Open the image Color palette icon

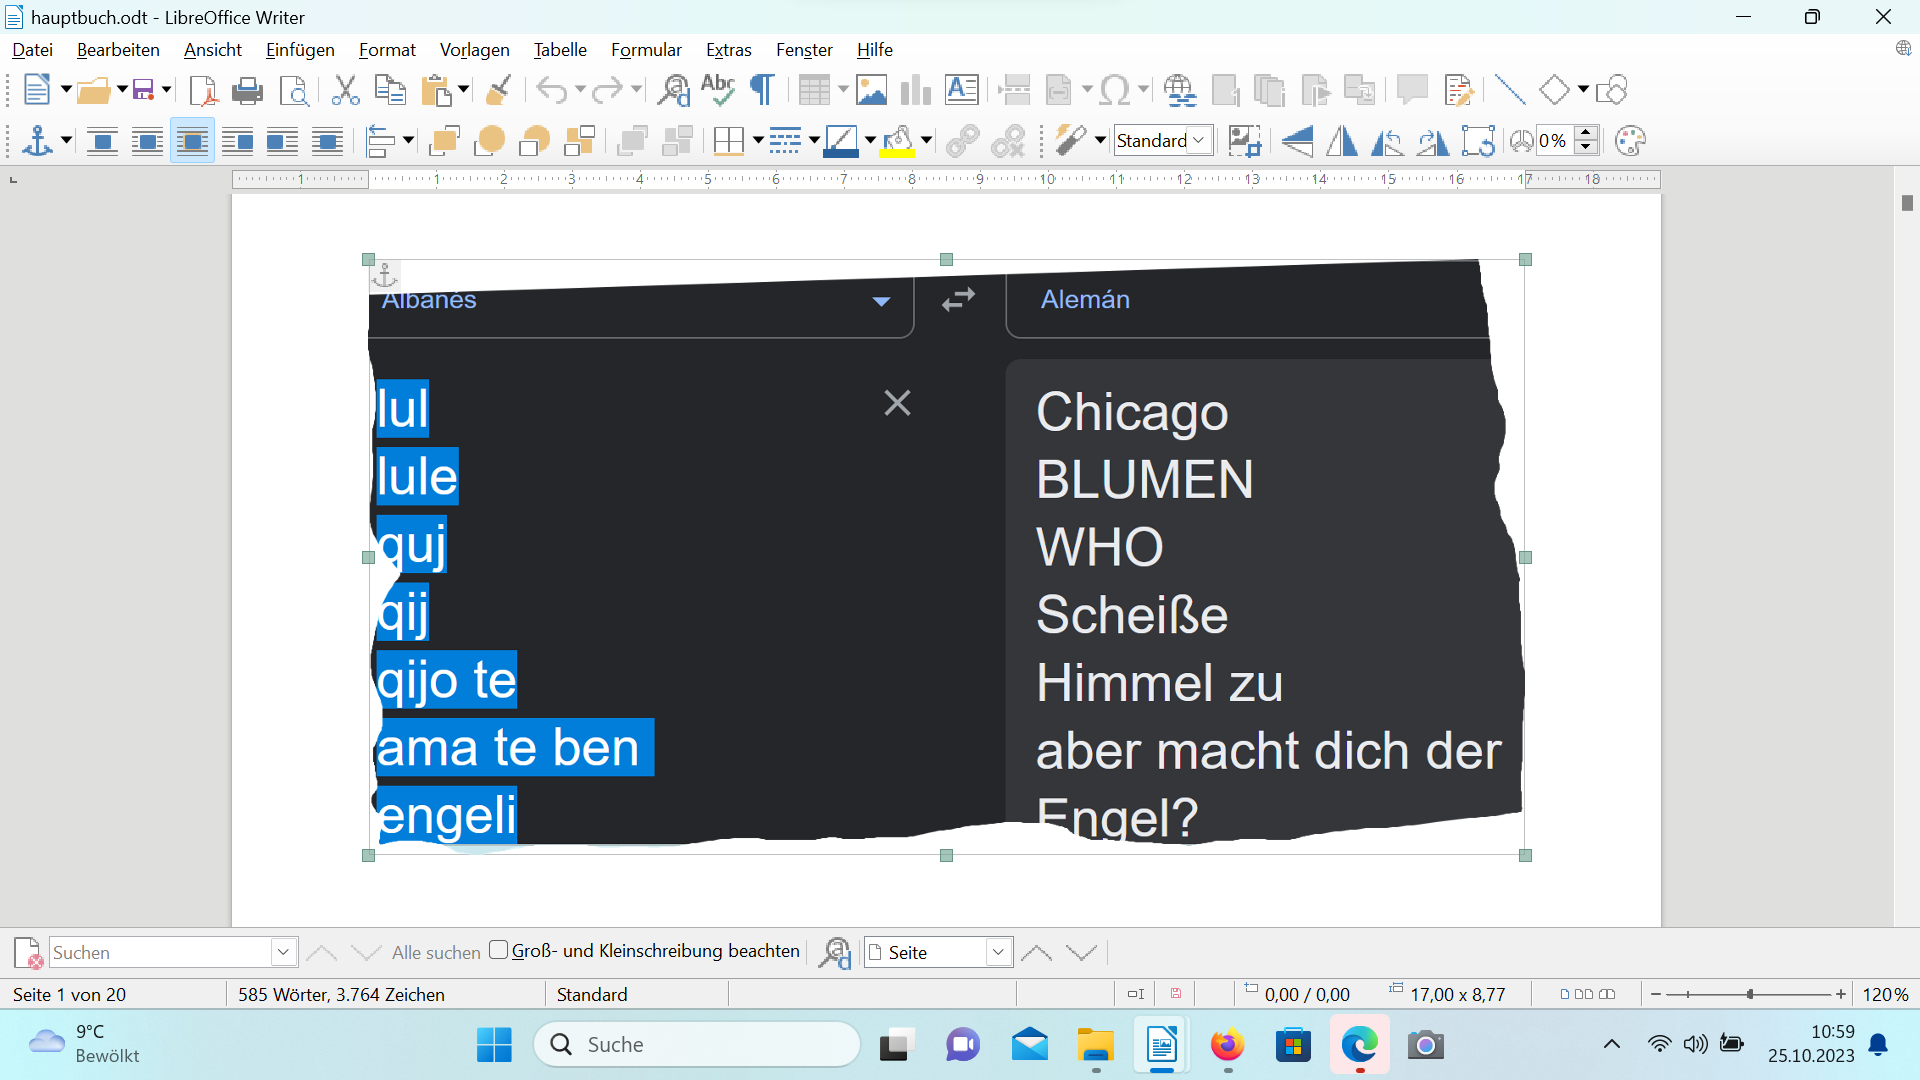point(1630,141)
